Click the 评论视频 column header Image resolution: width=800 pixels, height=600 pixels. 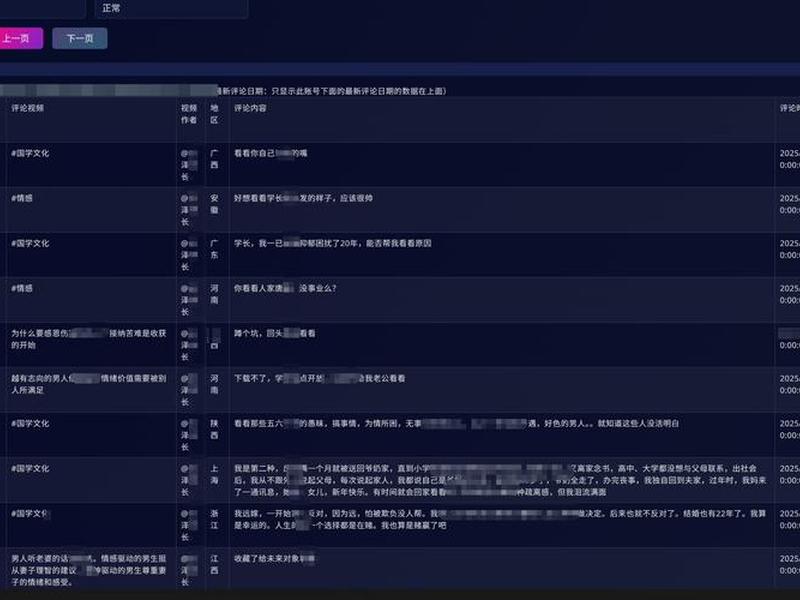28,108
